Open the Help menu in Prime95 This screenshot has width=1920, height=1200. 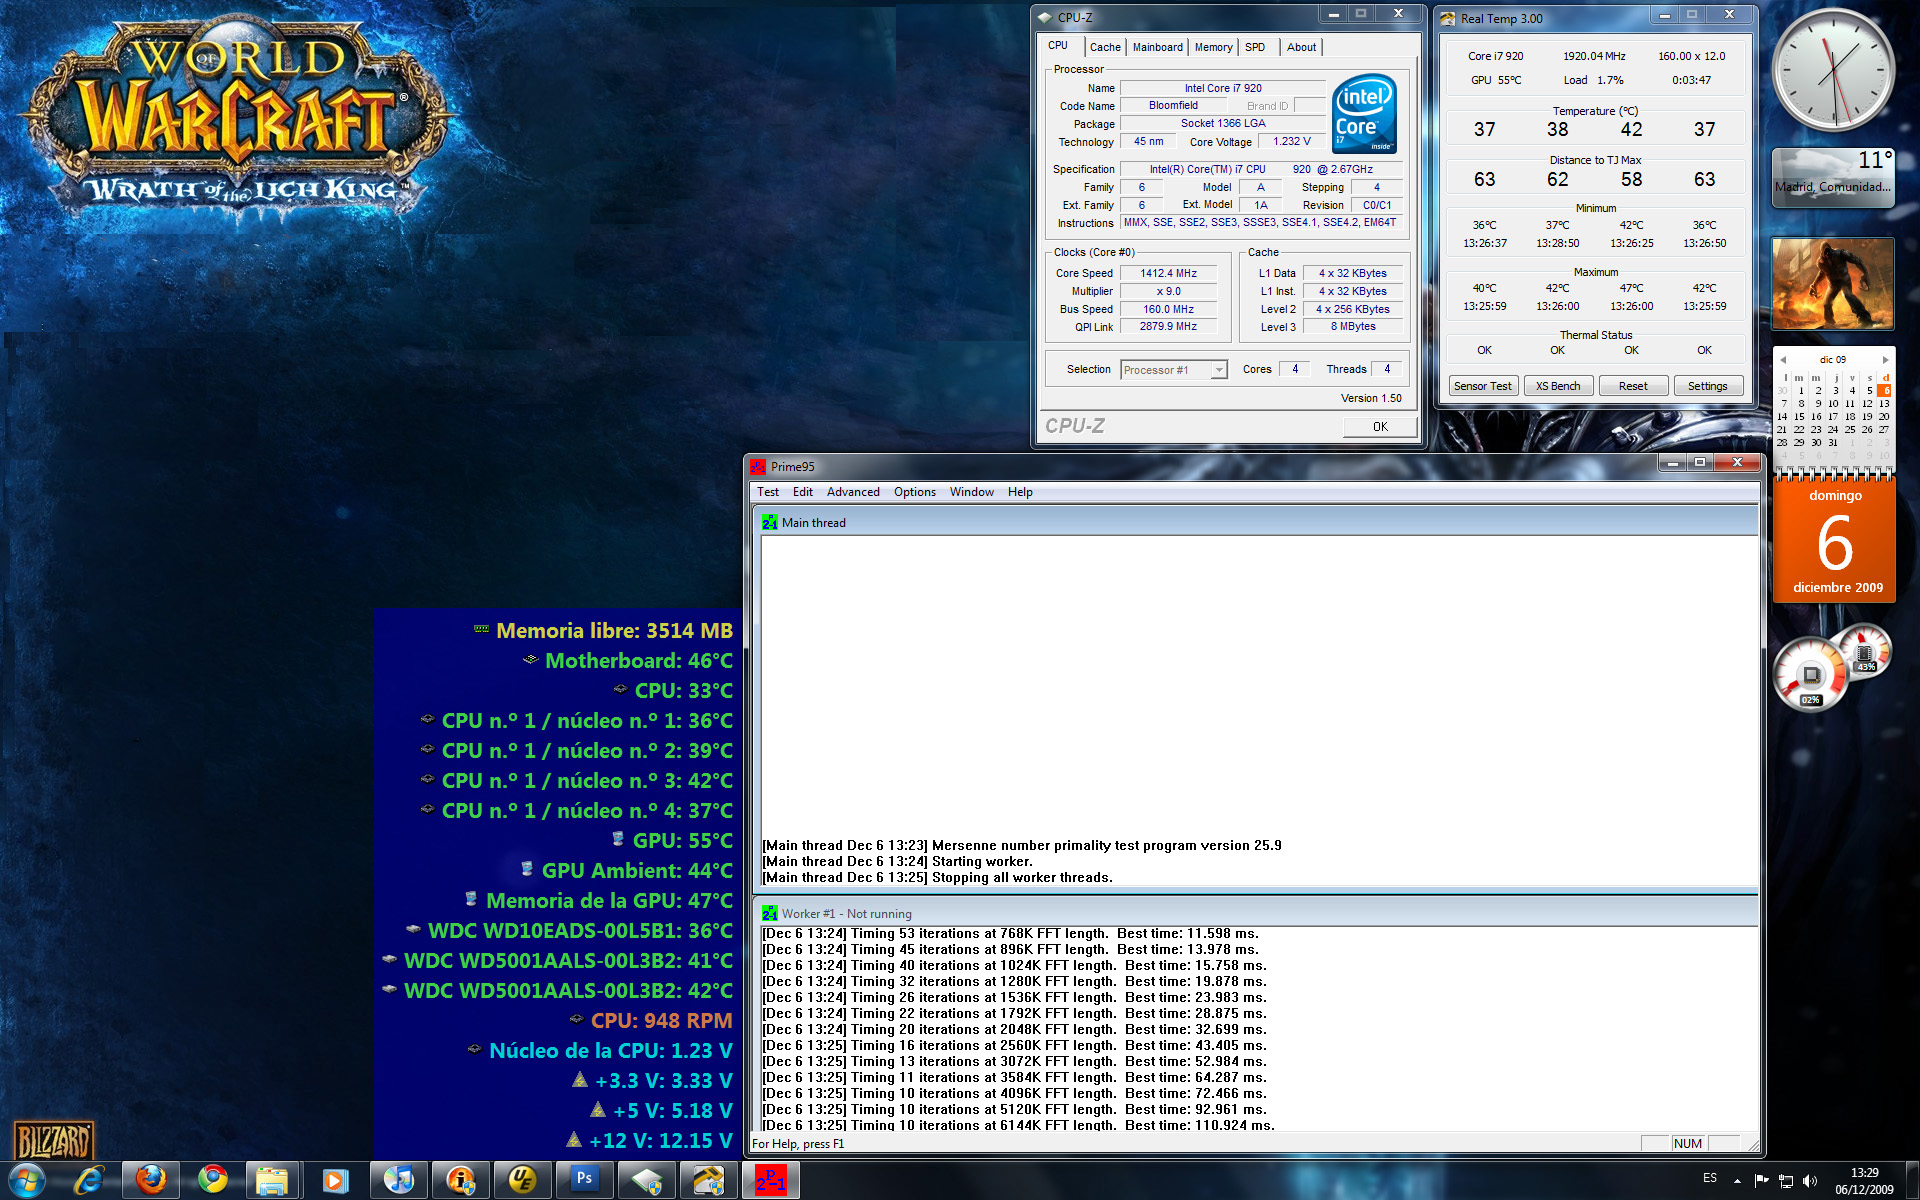pos(1020,492)
